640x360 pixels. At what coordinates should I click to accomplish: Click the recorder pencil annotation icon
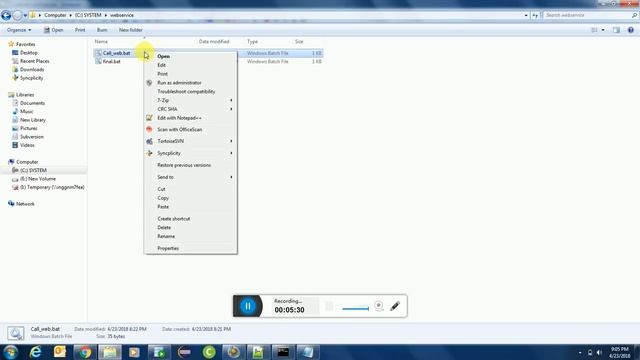395,306
